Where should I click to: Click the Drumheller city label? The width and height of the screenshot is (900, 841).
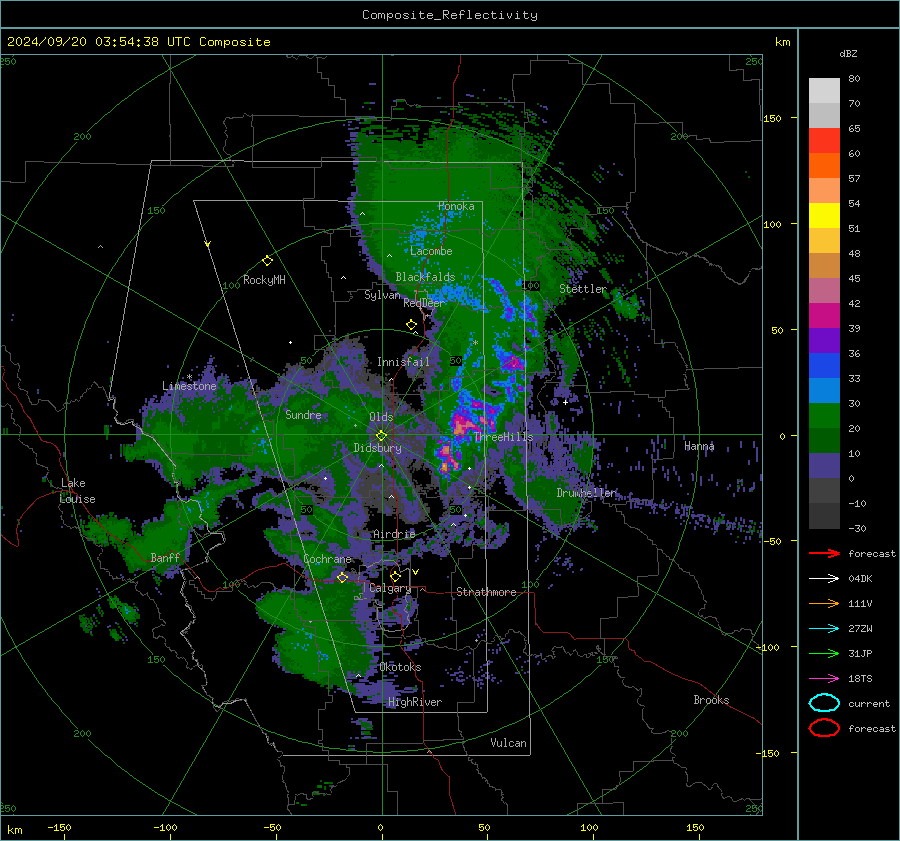(x=587, y=493)
